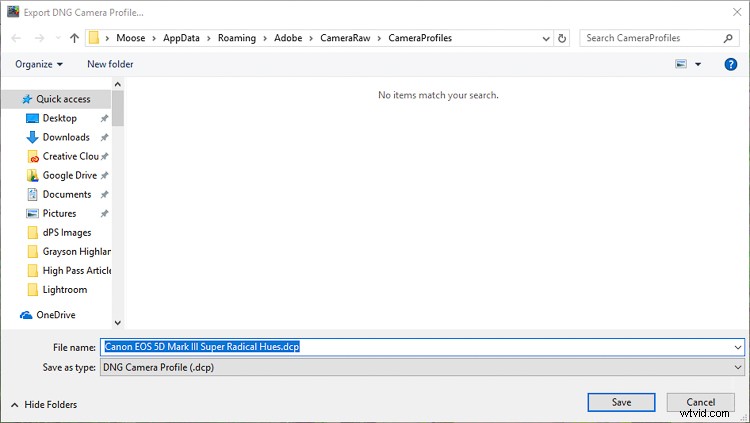The height and width of the screenshot is (423, 750).
Task: Select OneDrive in the navigation pane
Action: point(55,315)
